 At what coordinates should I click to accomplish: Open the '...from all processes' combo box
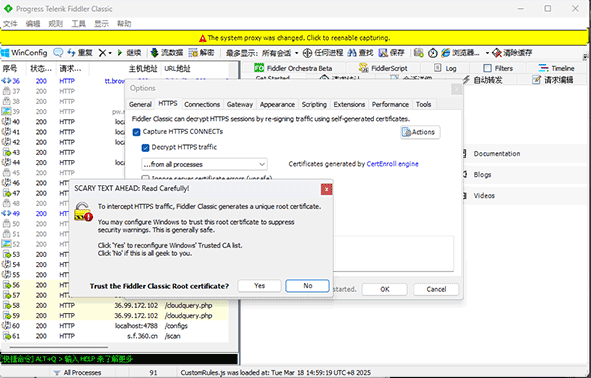click(204, 164)
